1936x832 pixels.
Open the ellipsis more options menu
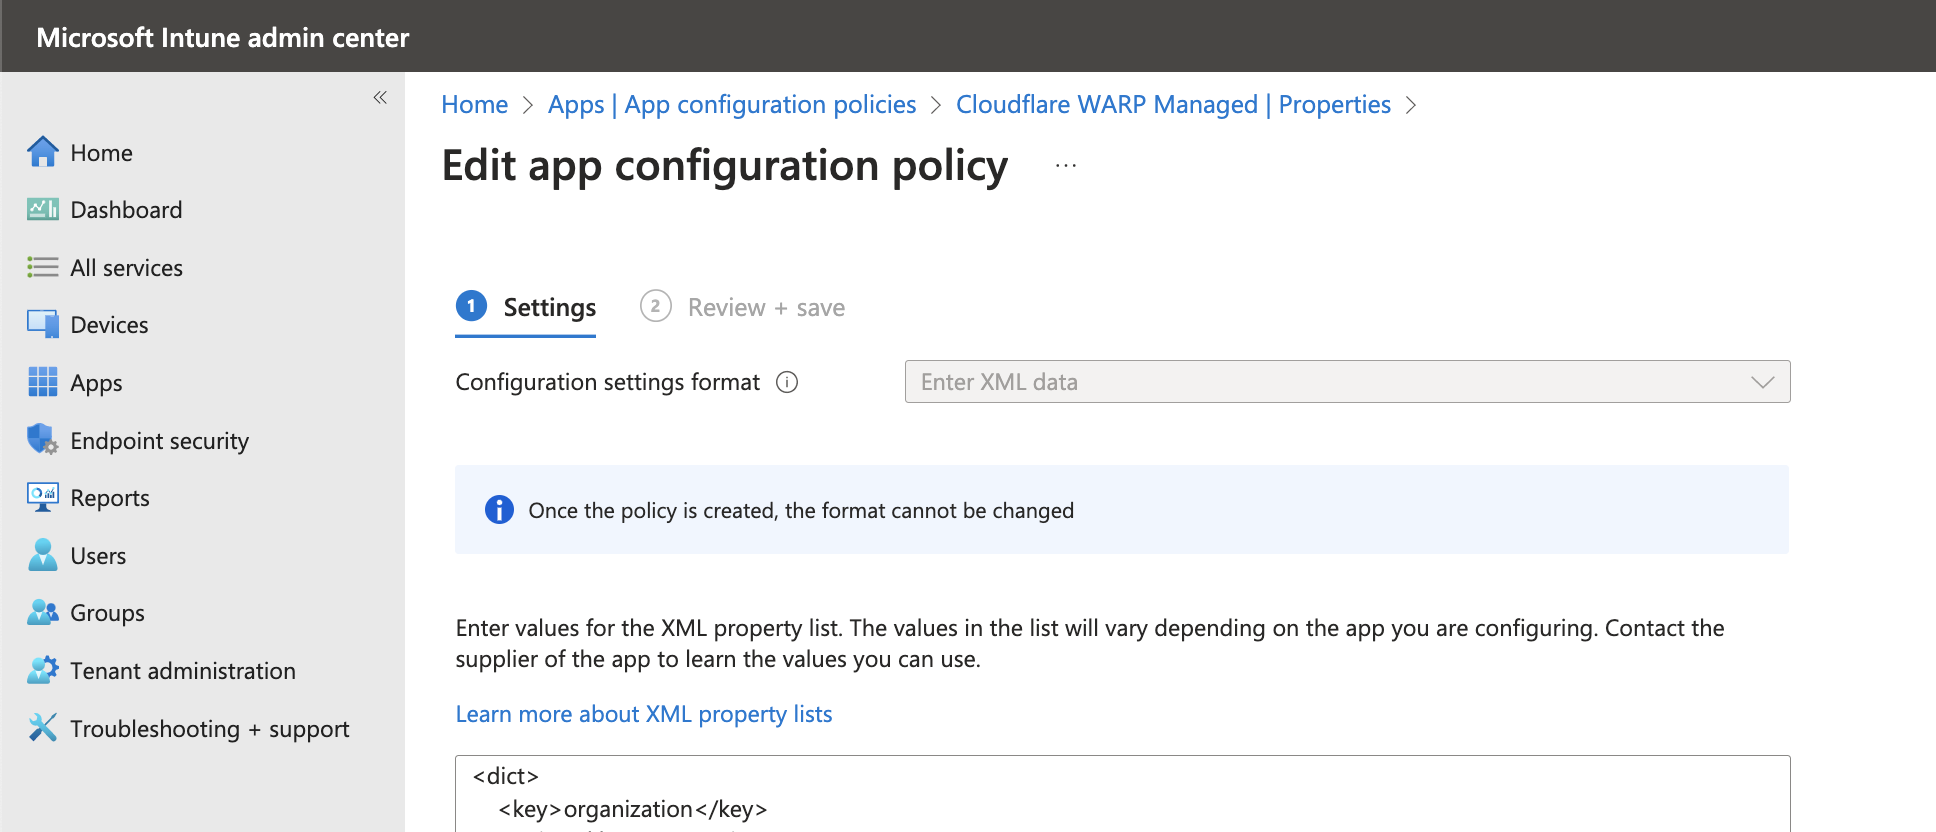1066,165
